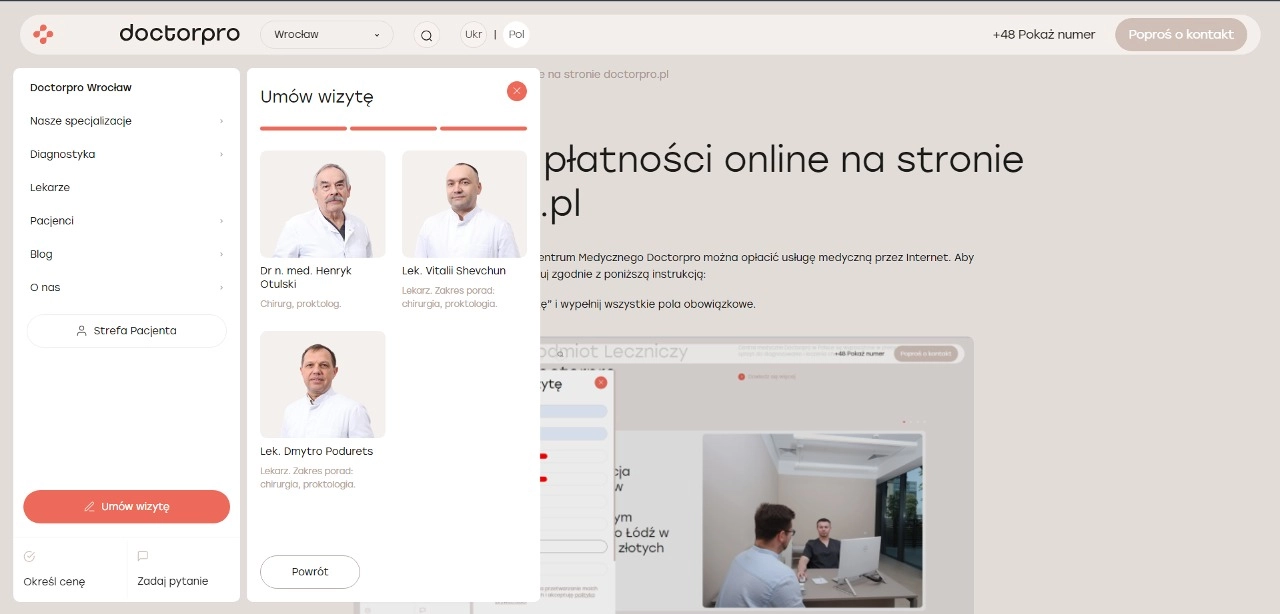Open the search magnifier icon

[x=427, y=35]
